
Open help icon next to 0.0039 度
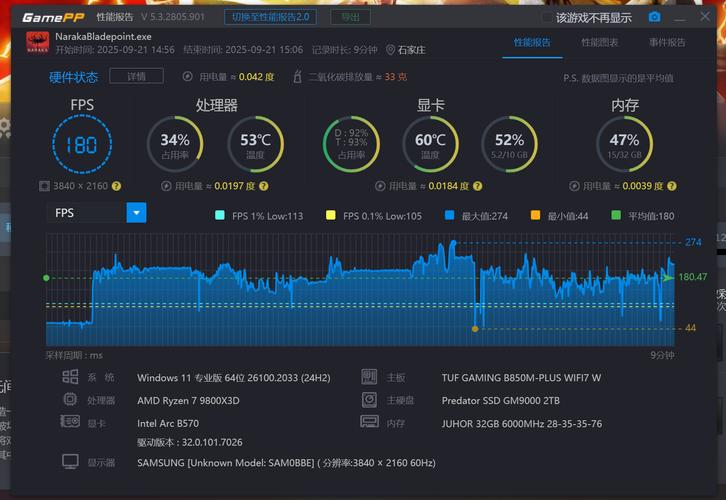[672, 186]
